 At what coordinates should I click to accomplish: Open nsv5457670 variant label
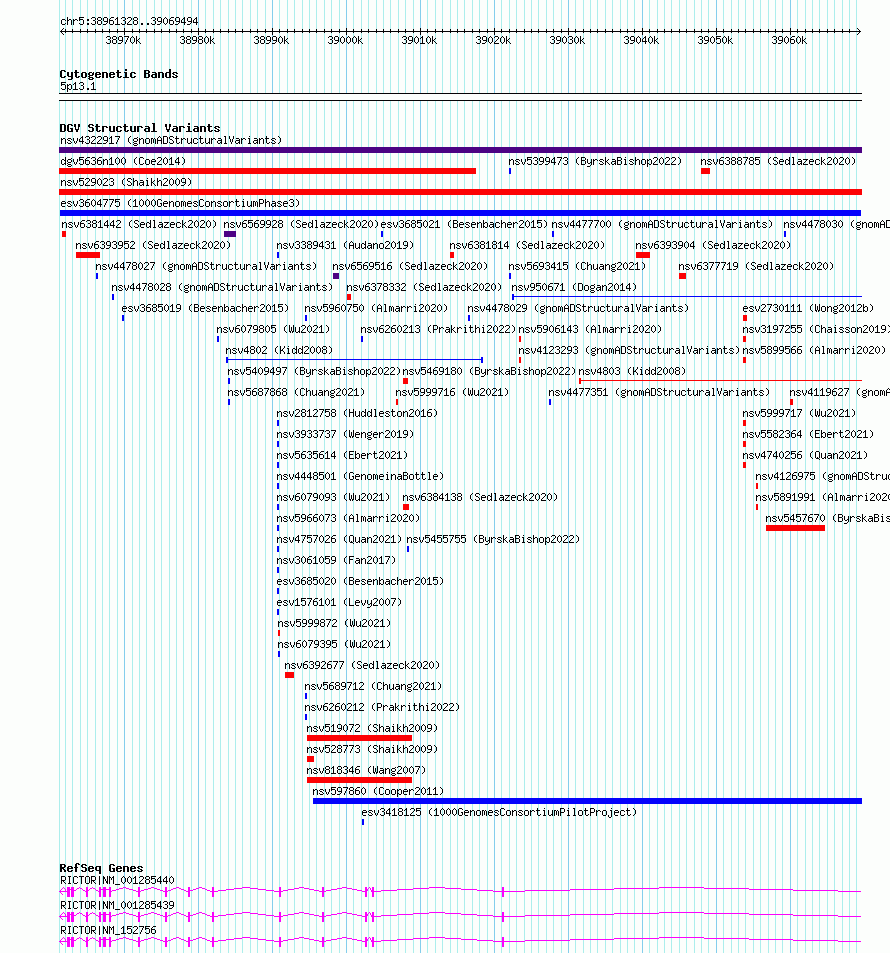827,518
